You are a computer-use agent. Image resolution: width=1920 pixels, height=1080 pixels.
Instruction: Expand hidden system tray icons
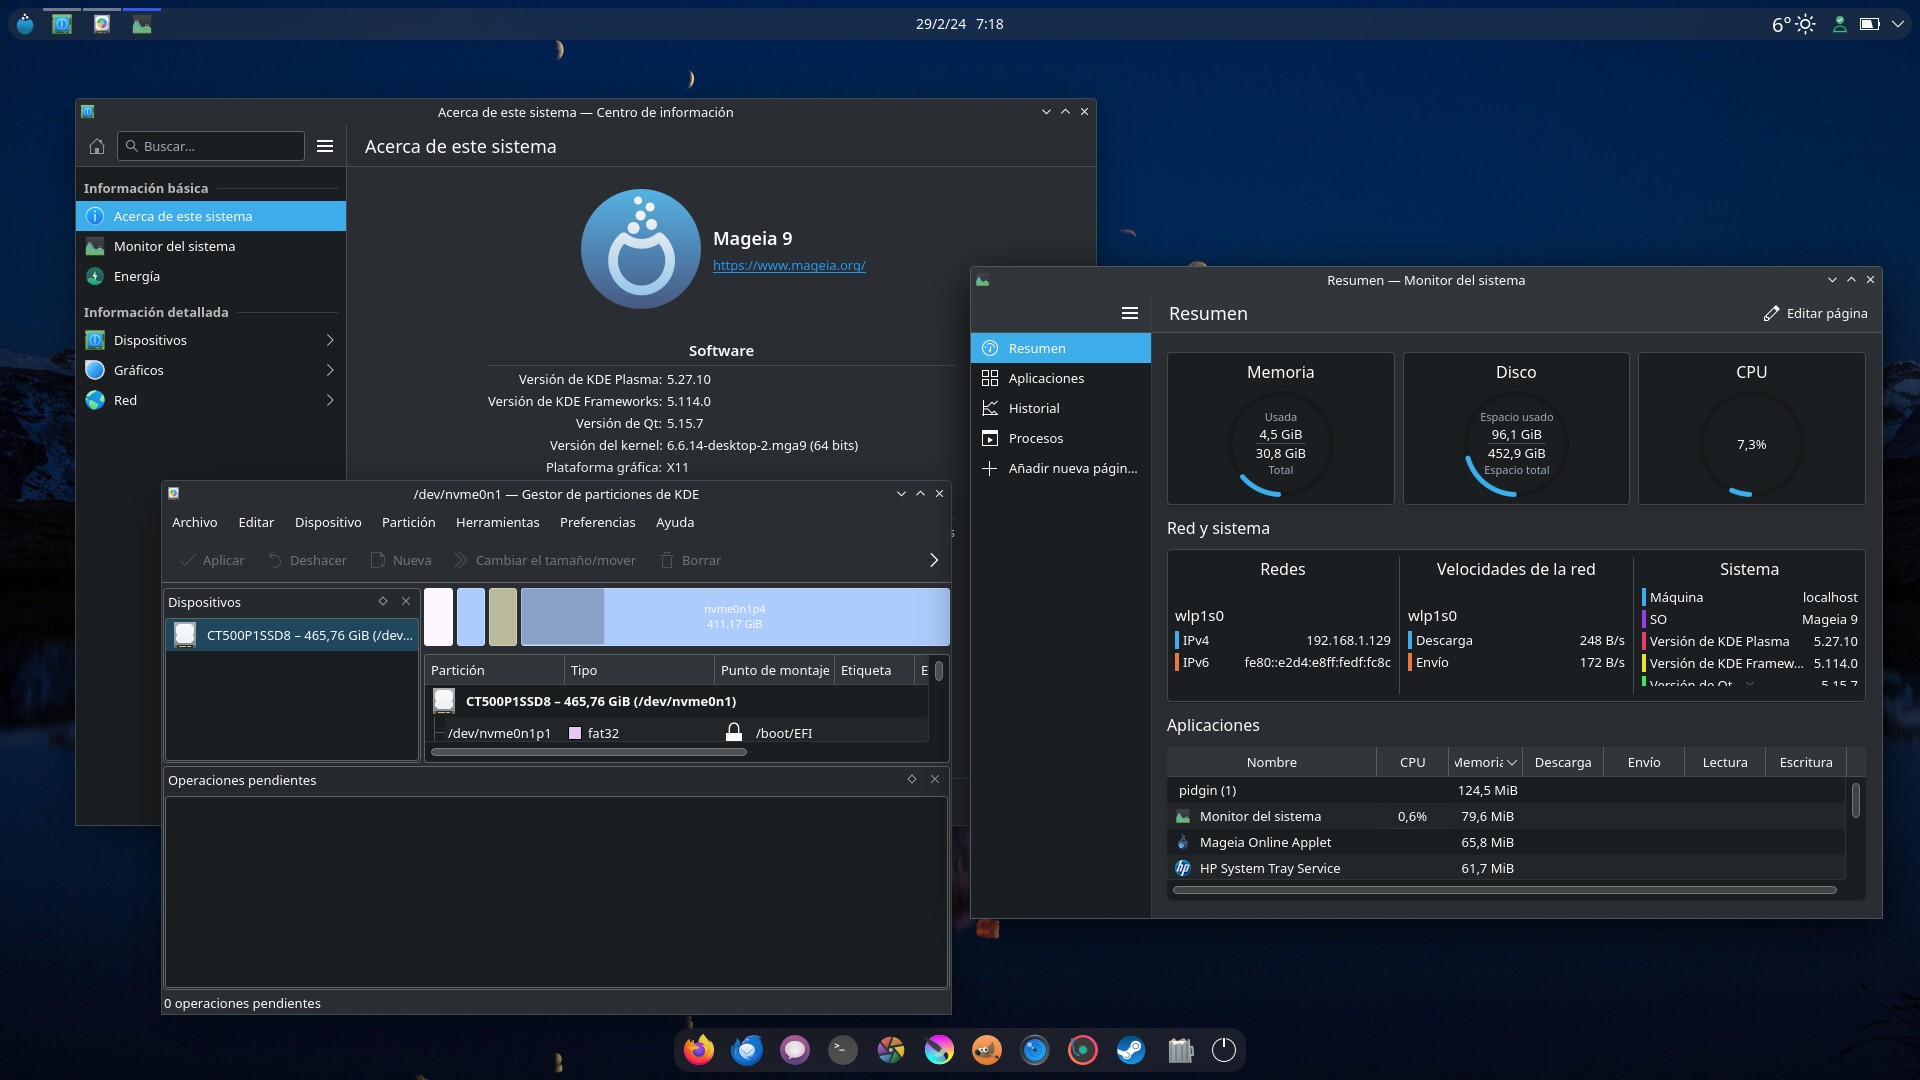click(x=1897, y=24)
